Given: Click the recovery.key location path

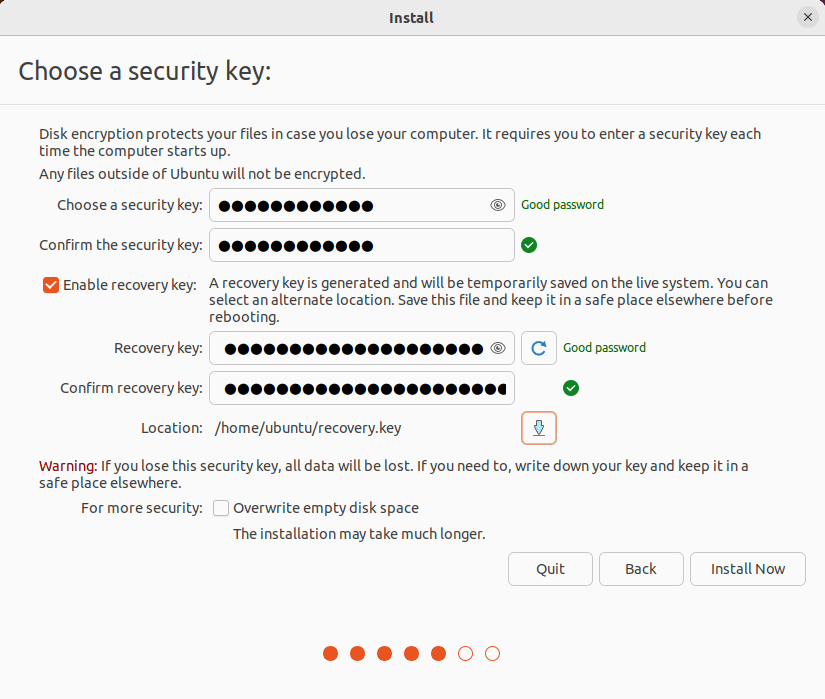Looking at the screenshot, I should [x=308, y=428].
